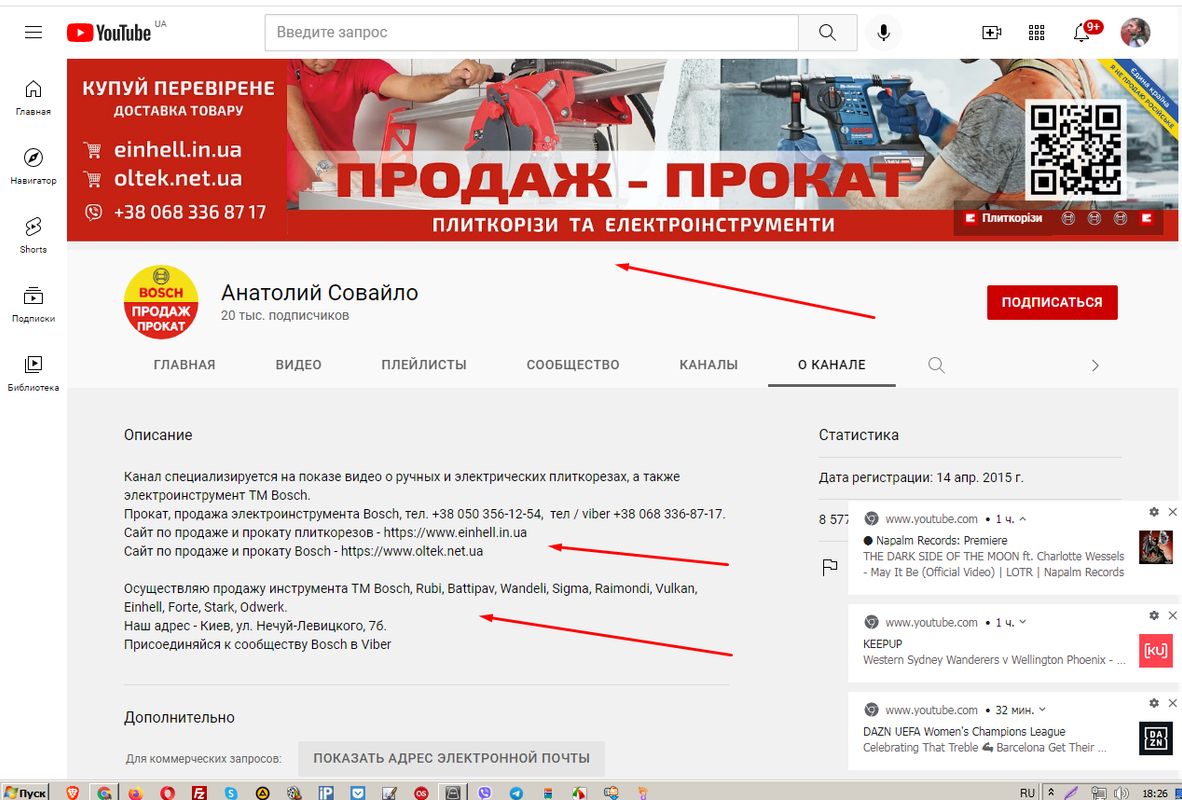Viewport: 1182px width, 800px height.
Task: Open Brave browser in taskbar
Action: 72,792
